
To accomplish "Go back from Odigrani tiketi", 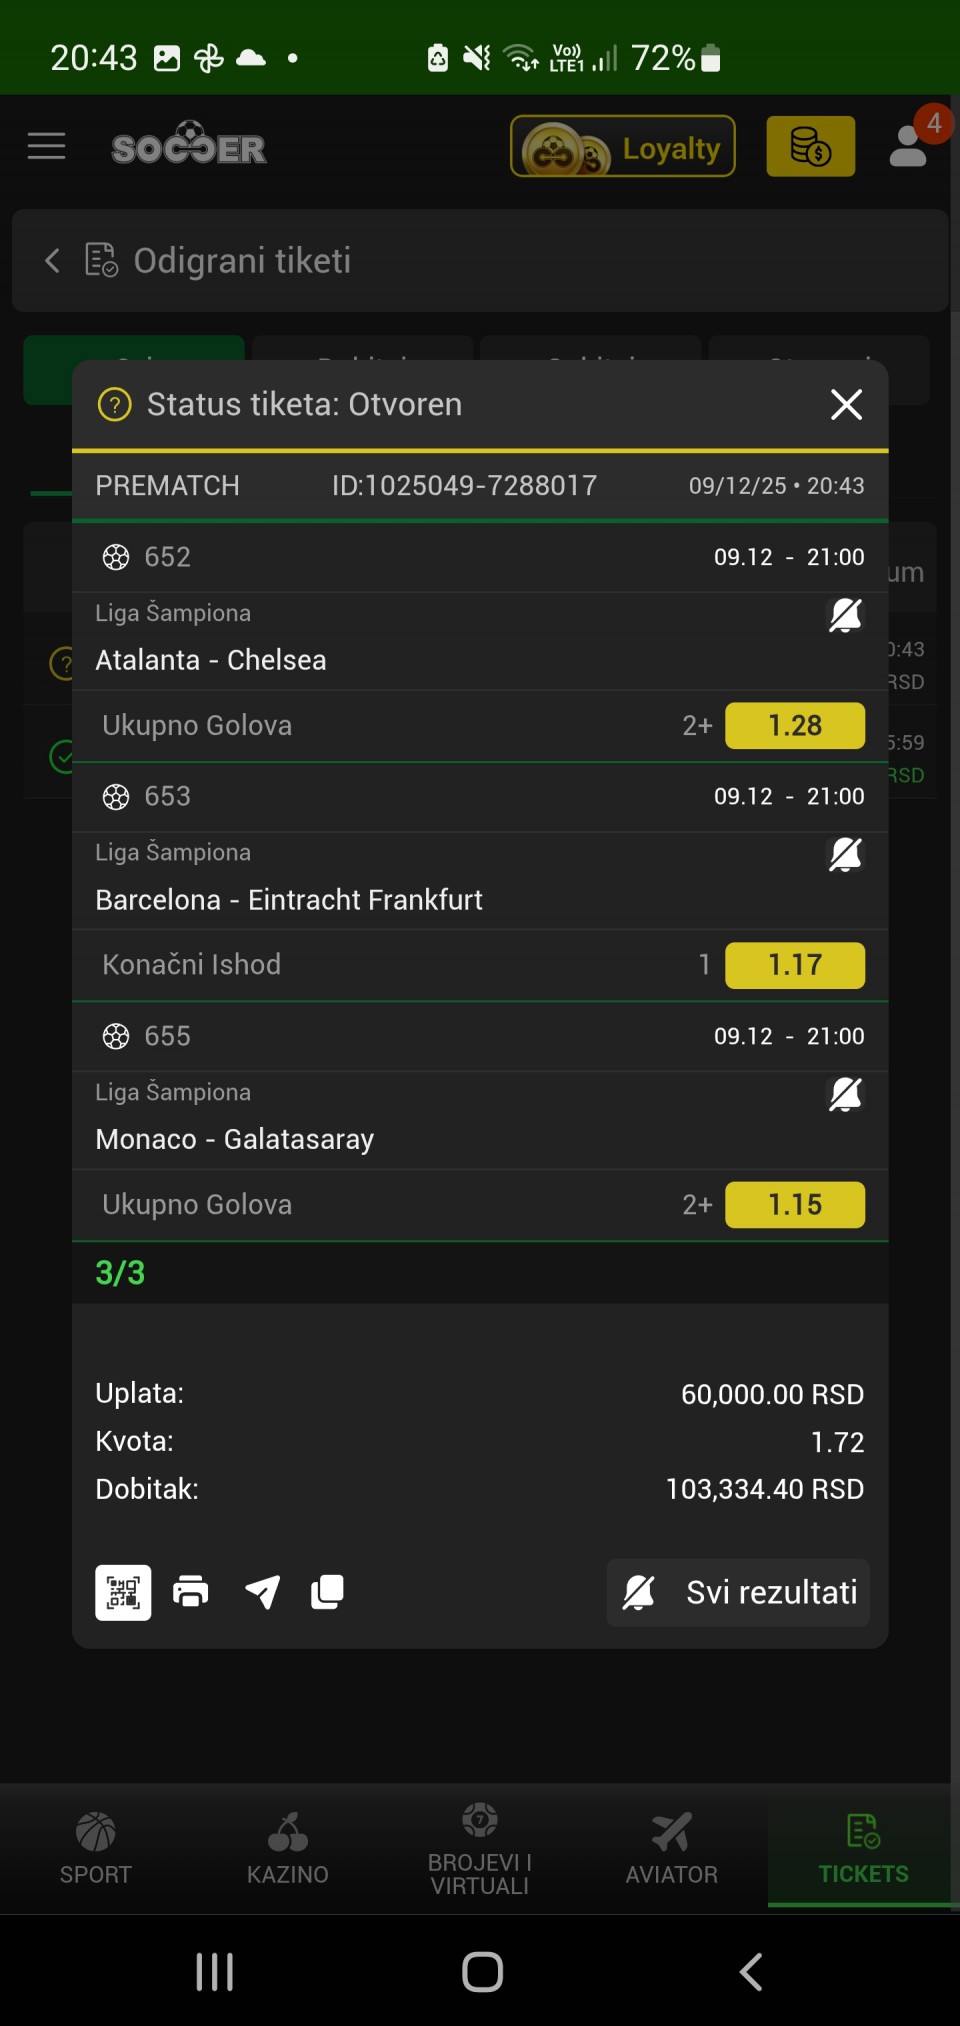I will (53, 261).
